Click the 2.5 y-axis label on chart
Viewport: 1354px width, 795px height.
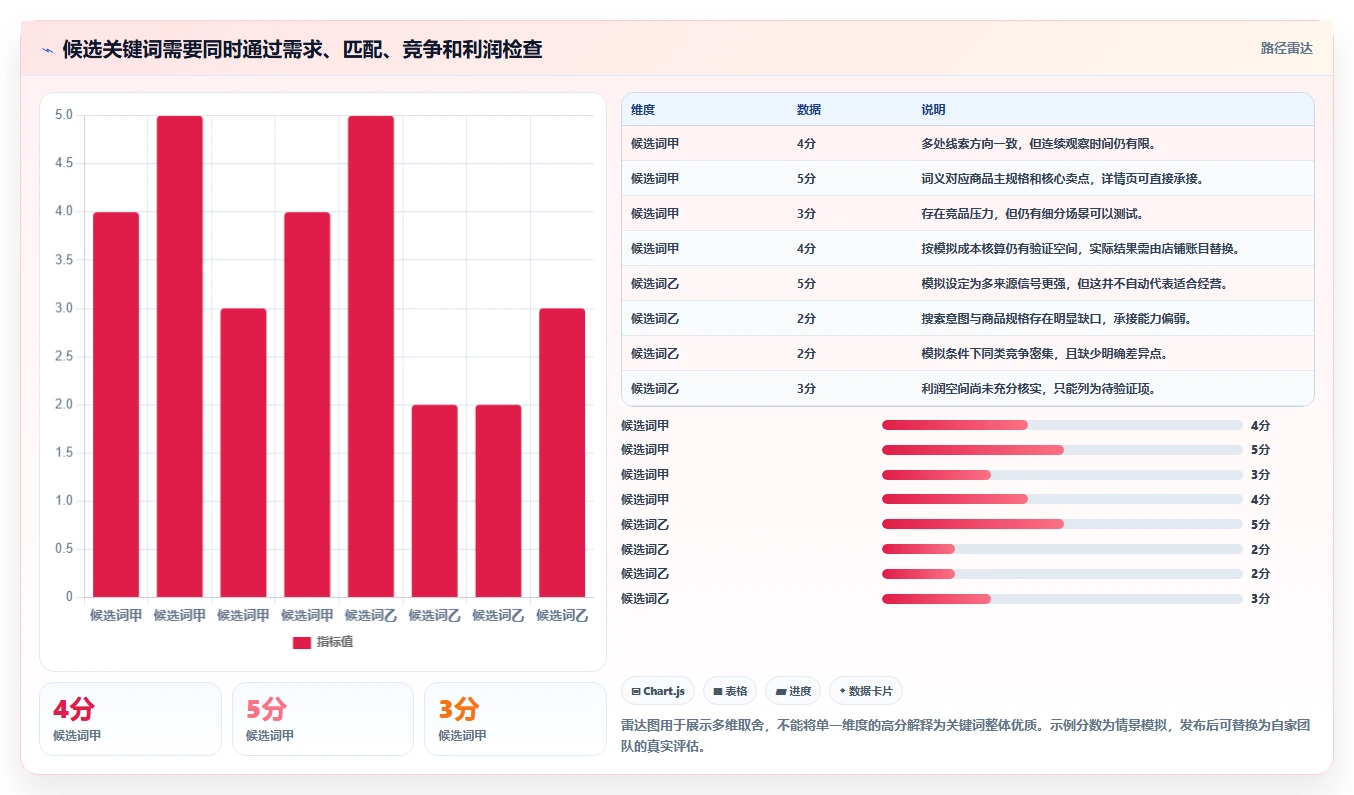(x=64, y=356)
